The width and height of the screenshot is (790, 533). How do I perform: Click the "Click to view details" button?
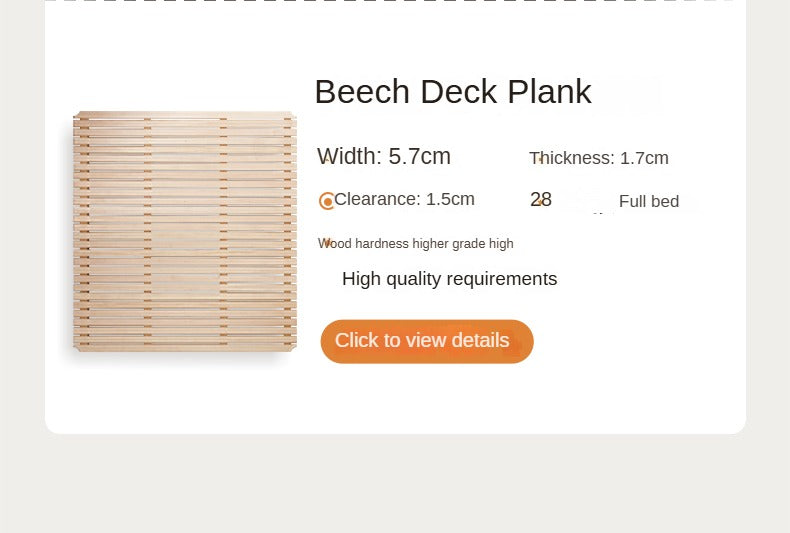coord(427,341)
